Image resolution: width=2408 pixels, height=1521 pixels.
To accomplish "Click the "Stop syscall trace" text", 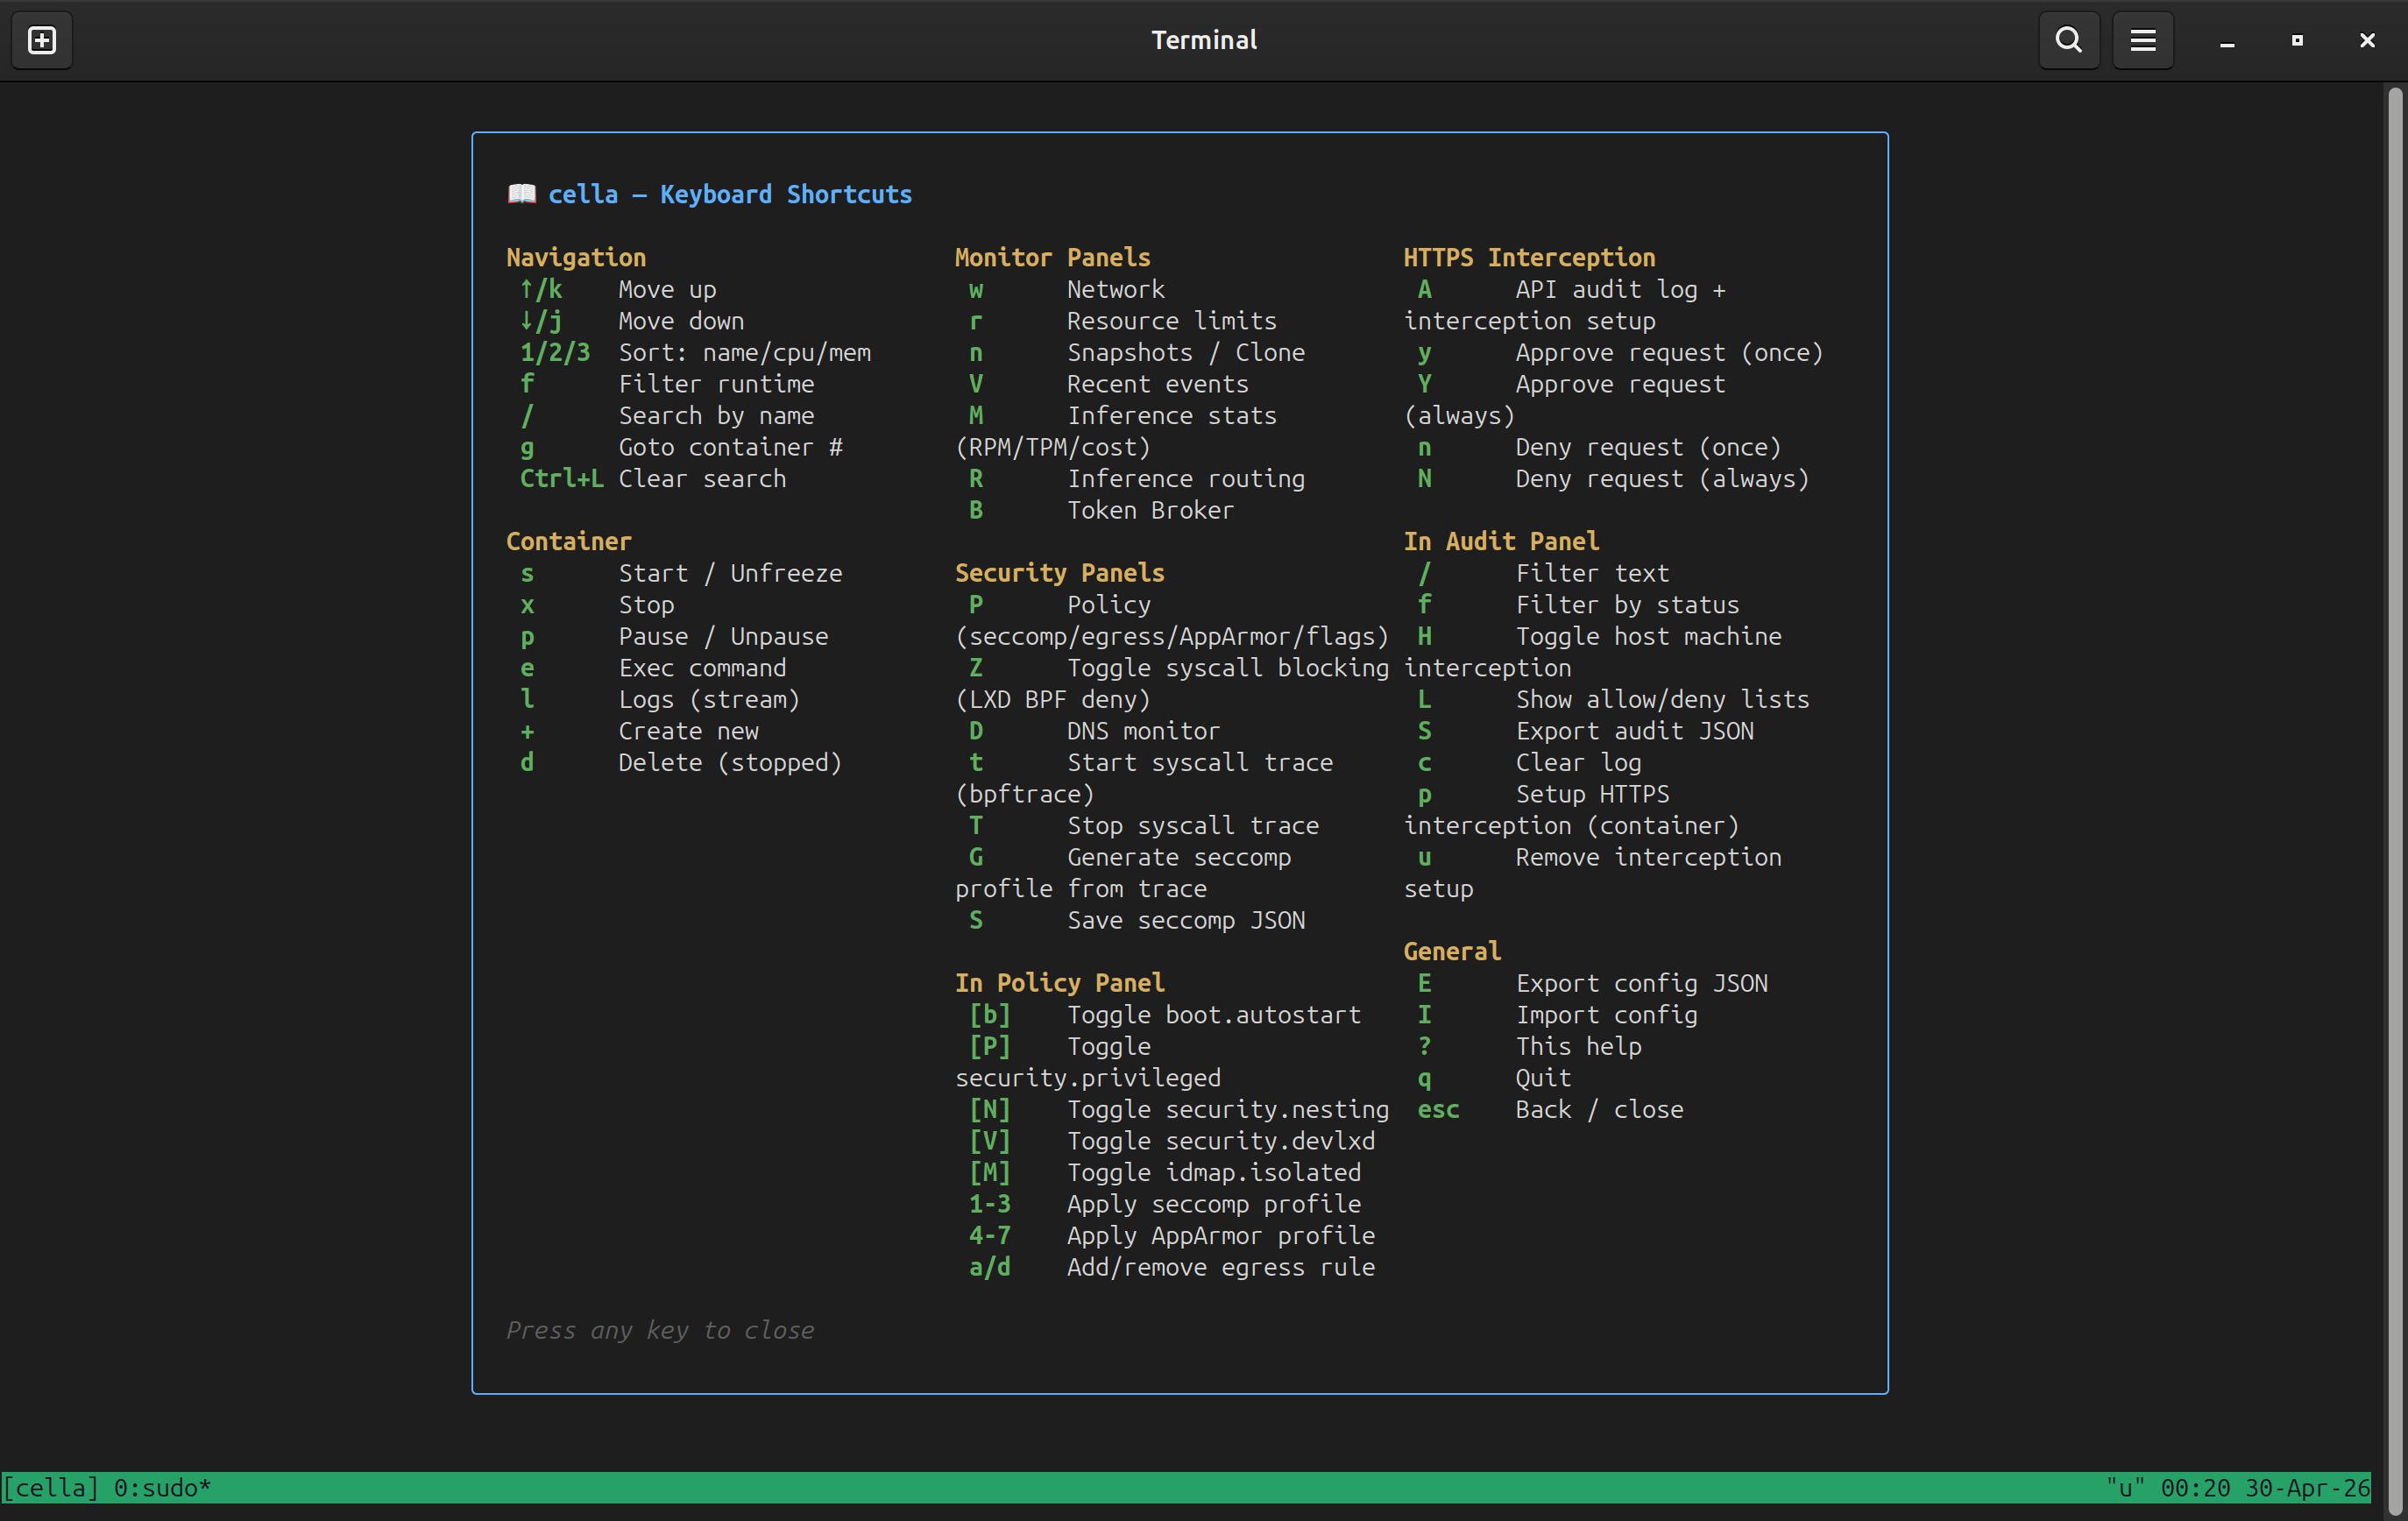I will tap(1193, 826).
